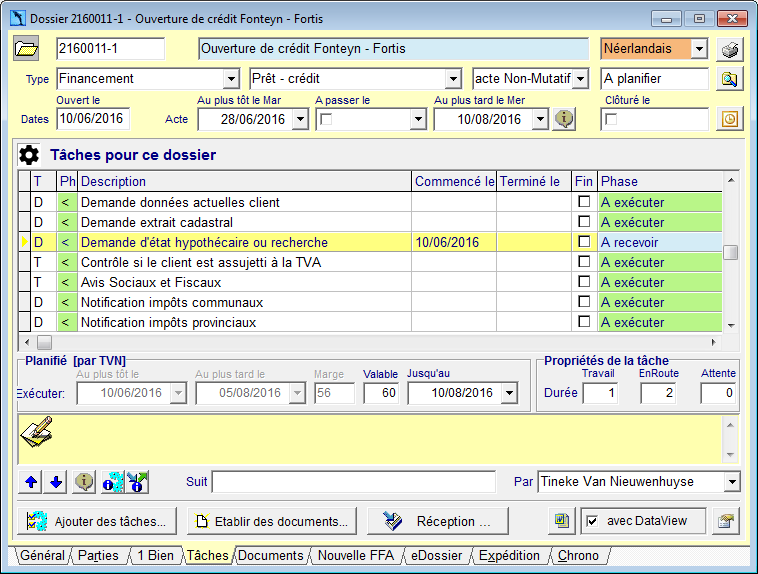758x574 pixels.
Task: Click the notepad pencil icon in notes area
Action: [37, 432]
